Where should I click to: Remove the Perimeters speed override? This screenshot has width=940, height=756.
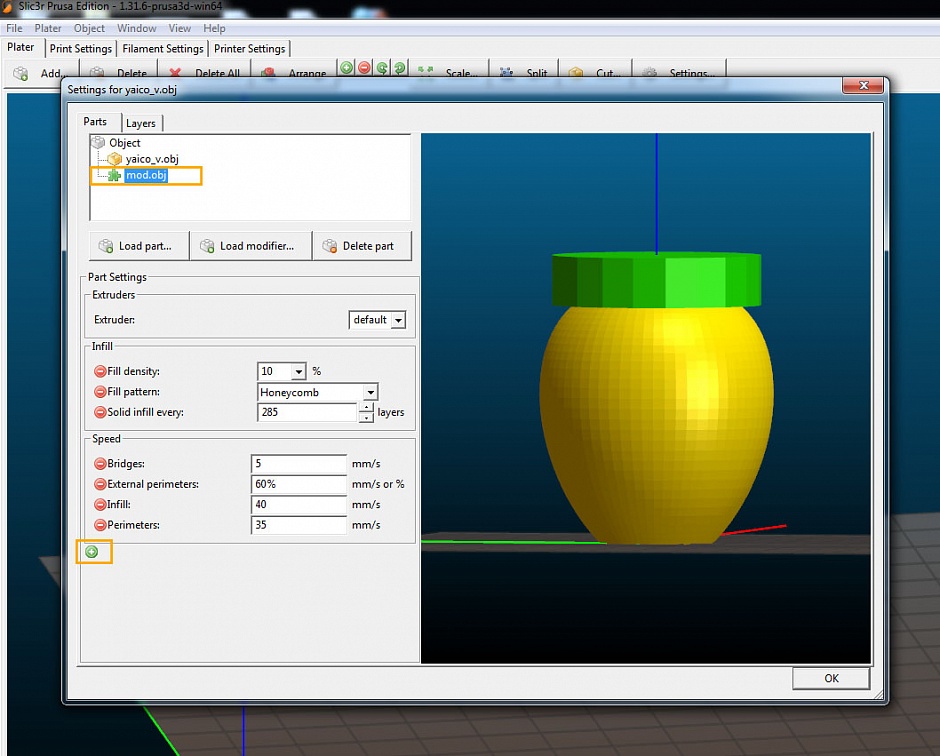(99, 525)
